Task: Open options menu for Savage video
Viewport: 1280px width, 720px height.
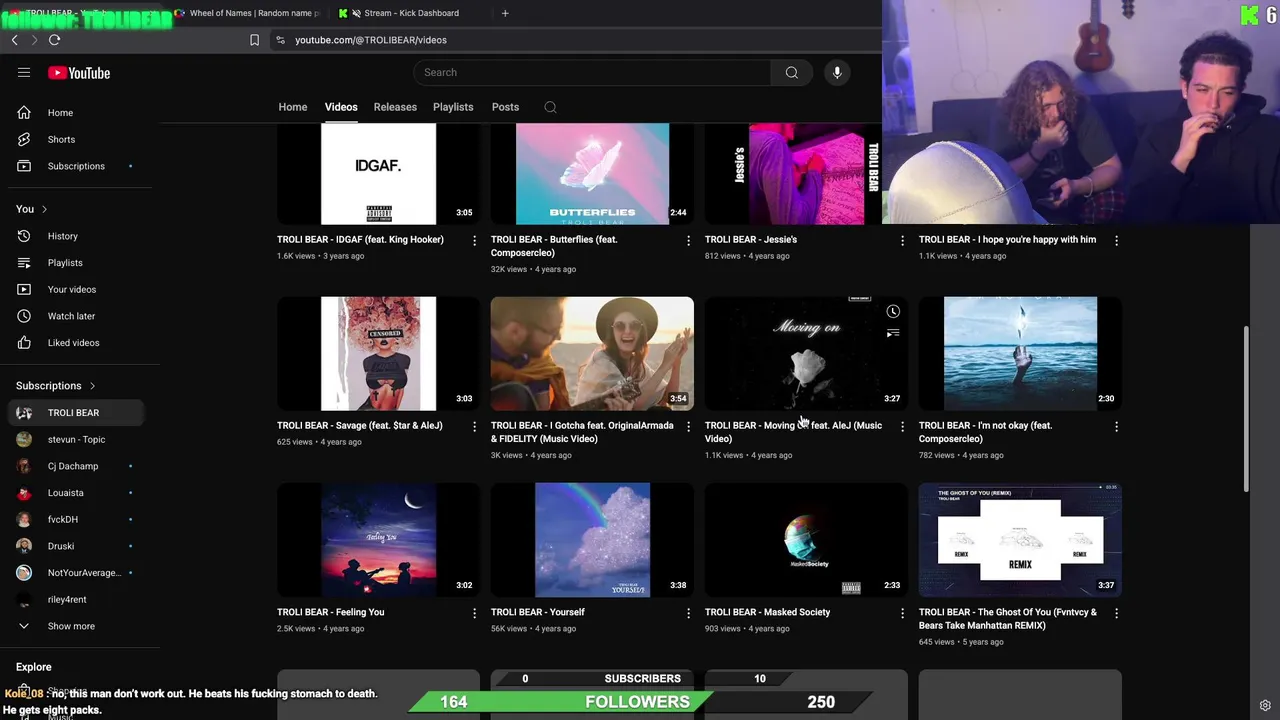Action: click(474, 426)
